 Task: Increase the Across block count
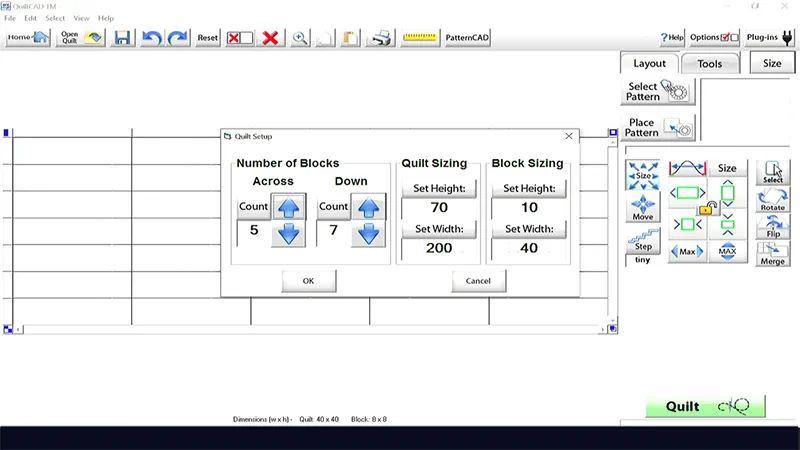[x=289, y=207]
